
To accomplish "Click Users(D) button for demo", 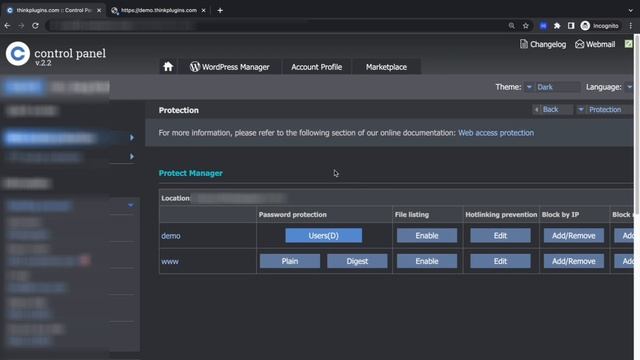I will pyautogui.click(x=323, y=236).
